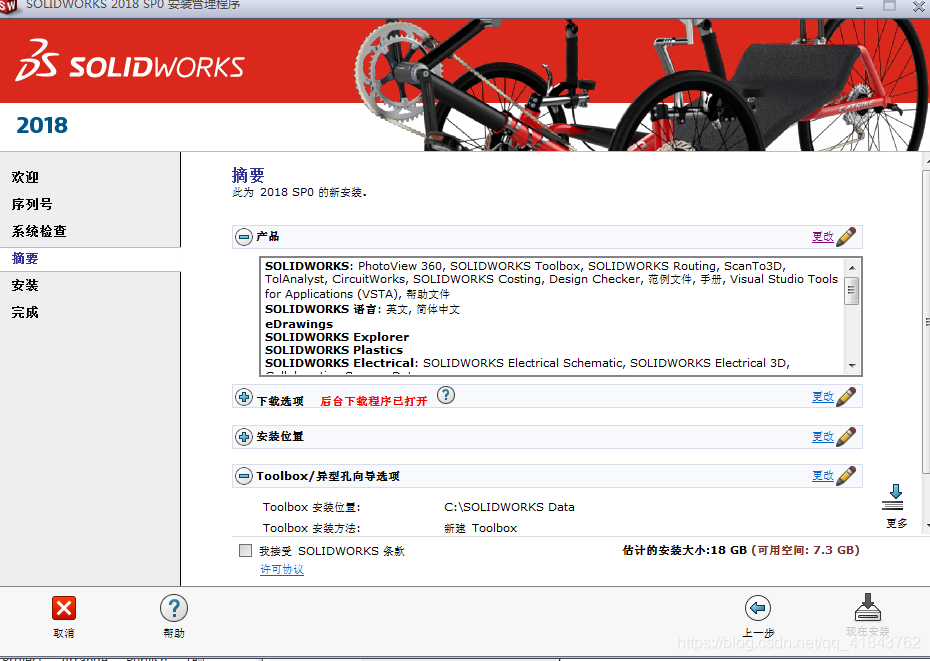Click SOLIDWORKS Electrical entry in list
930x661 pixels.
click(x=527, y=363)
